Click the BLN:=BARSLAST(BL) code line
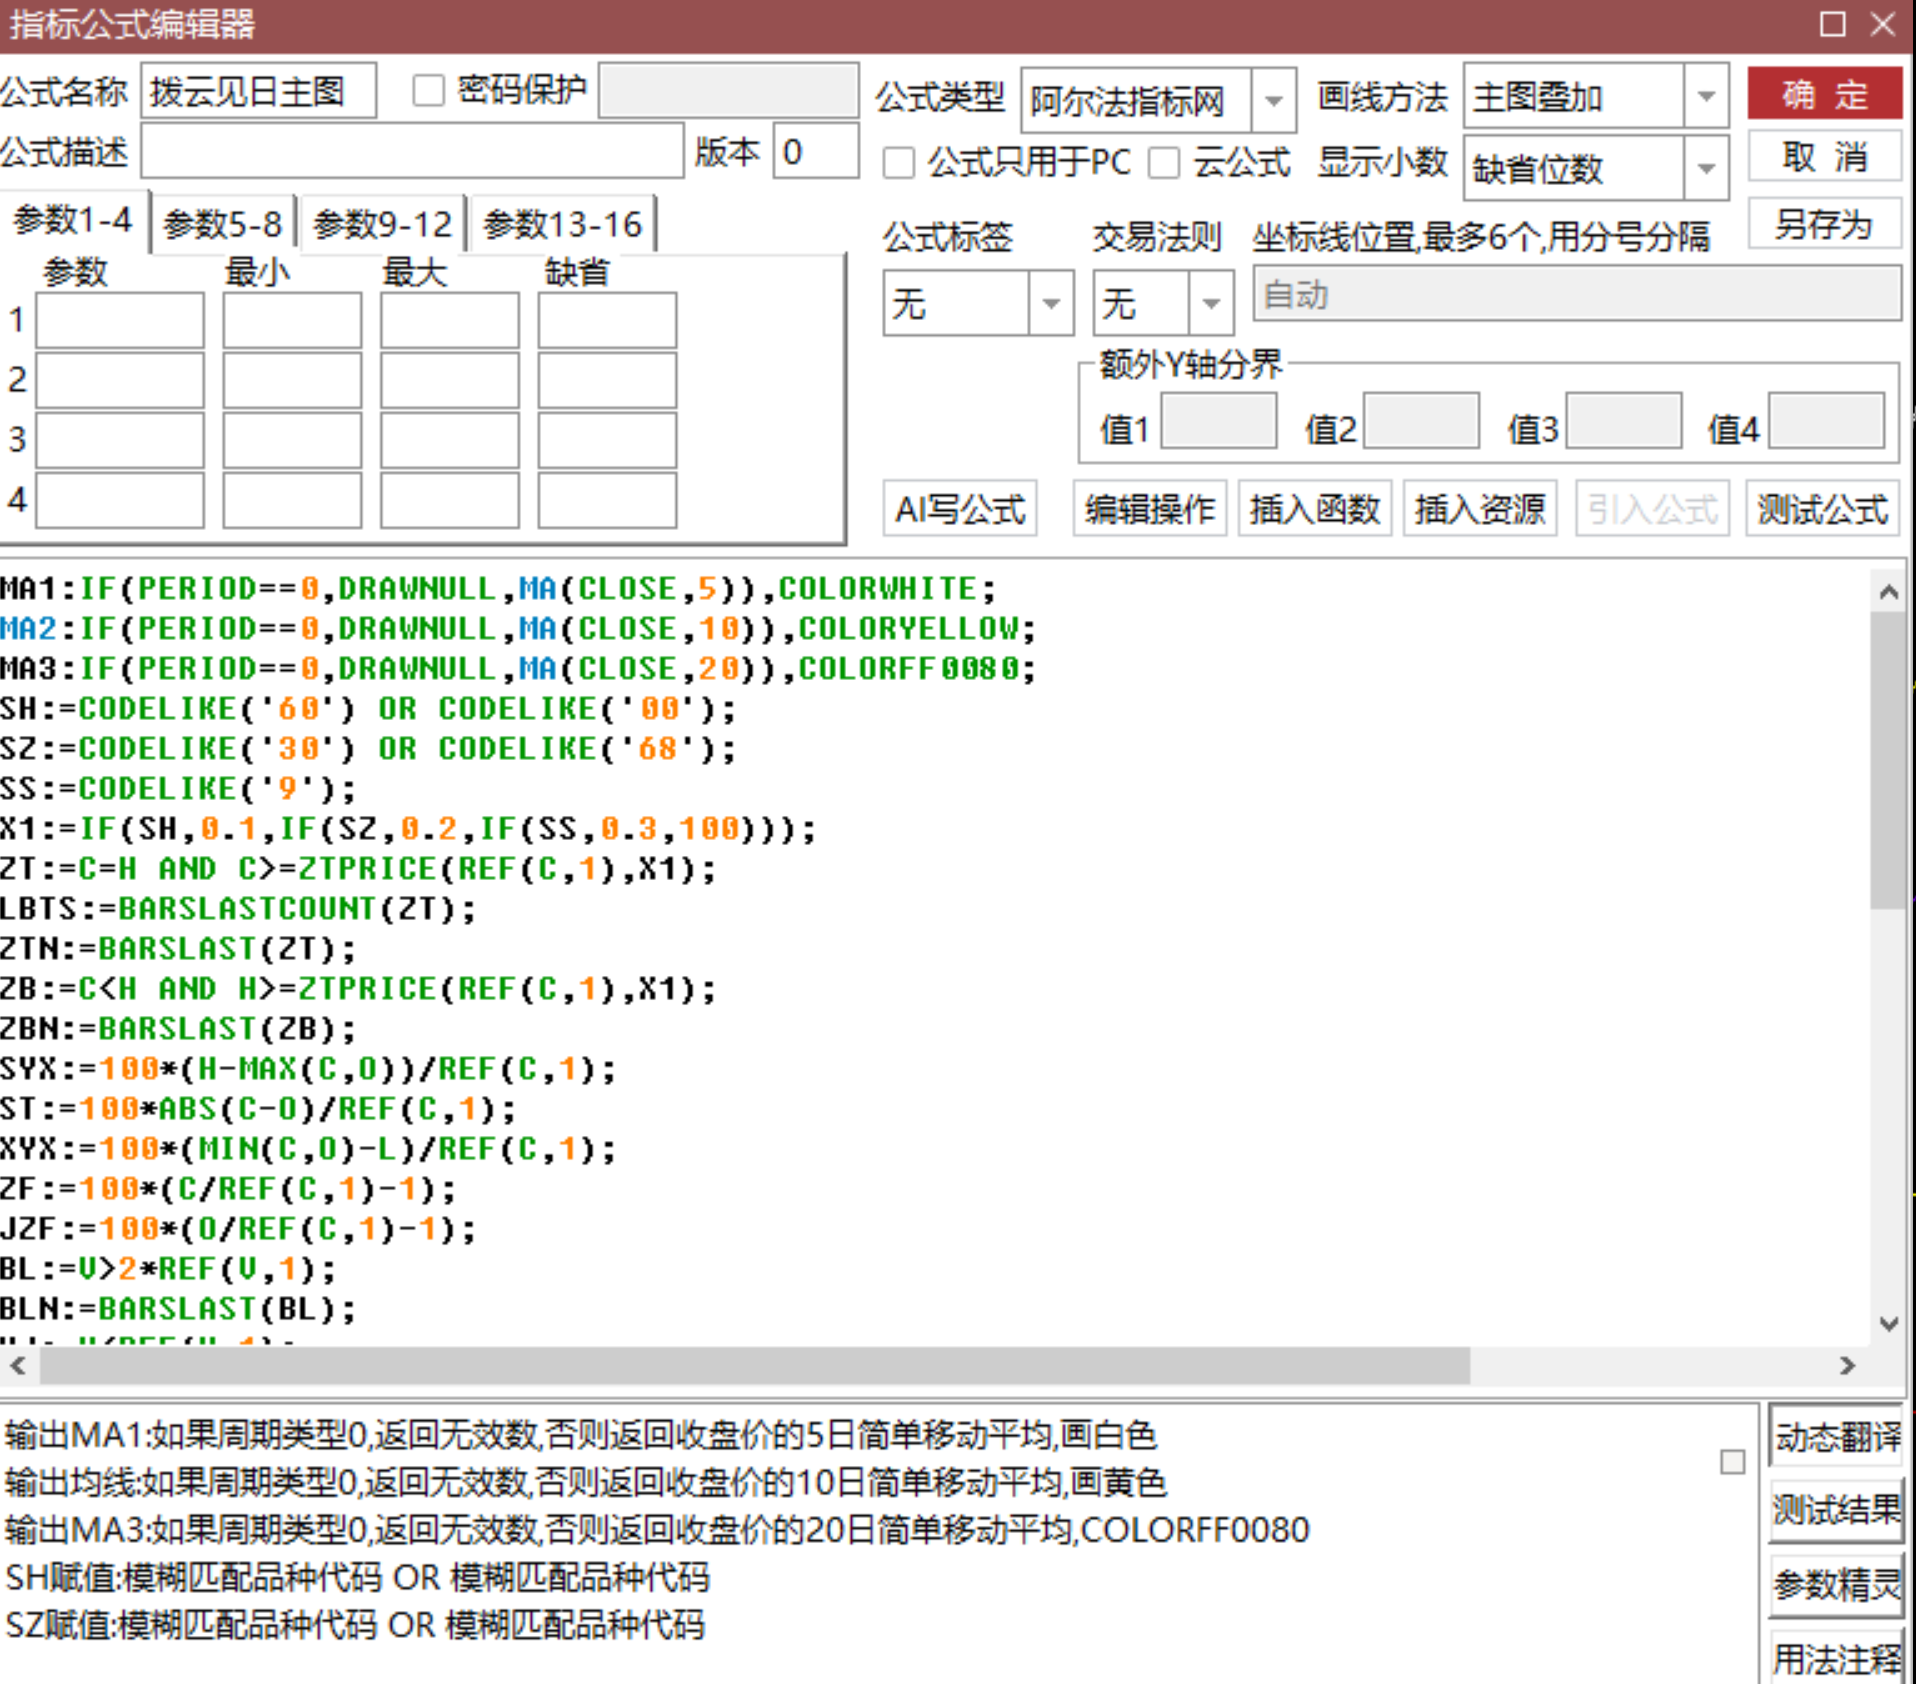 pos(178,1308)
